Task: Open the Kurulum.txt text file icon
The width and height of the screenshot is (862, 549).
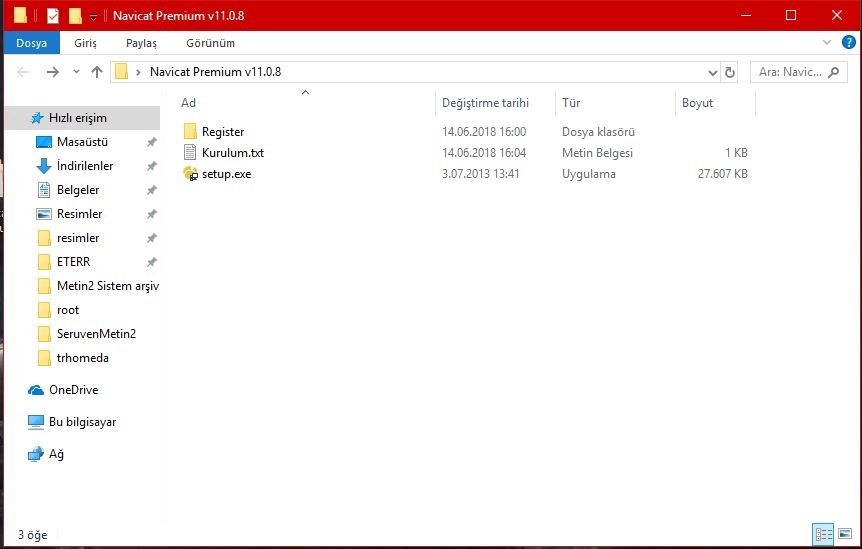Action: [x=190, y=153]
